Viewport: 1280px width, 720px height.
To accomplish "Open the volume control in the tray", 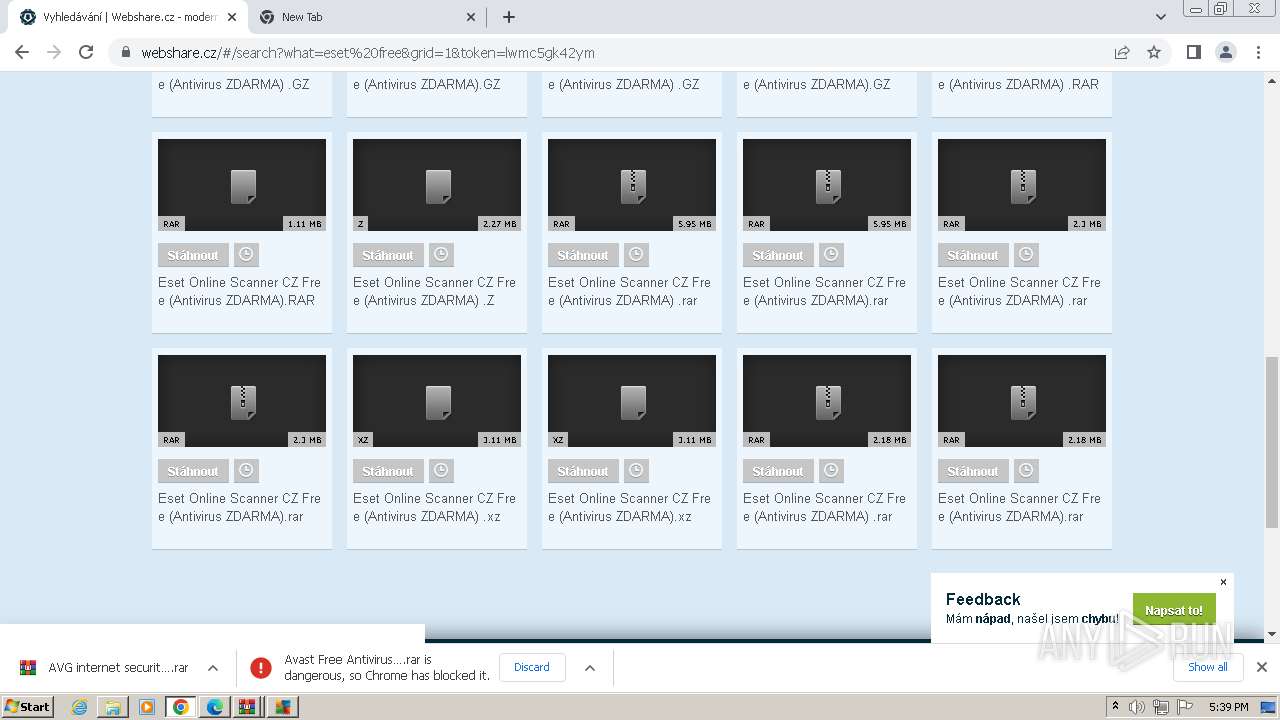I will (1137, 707).
